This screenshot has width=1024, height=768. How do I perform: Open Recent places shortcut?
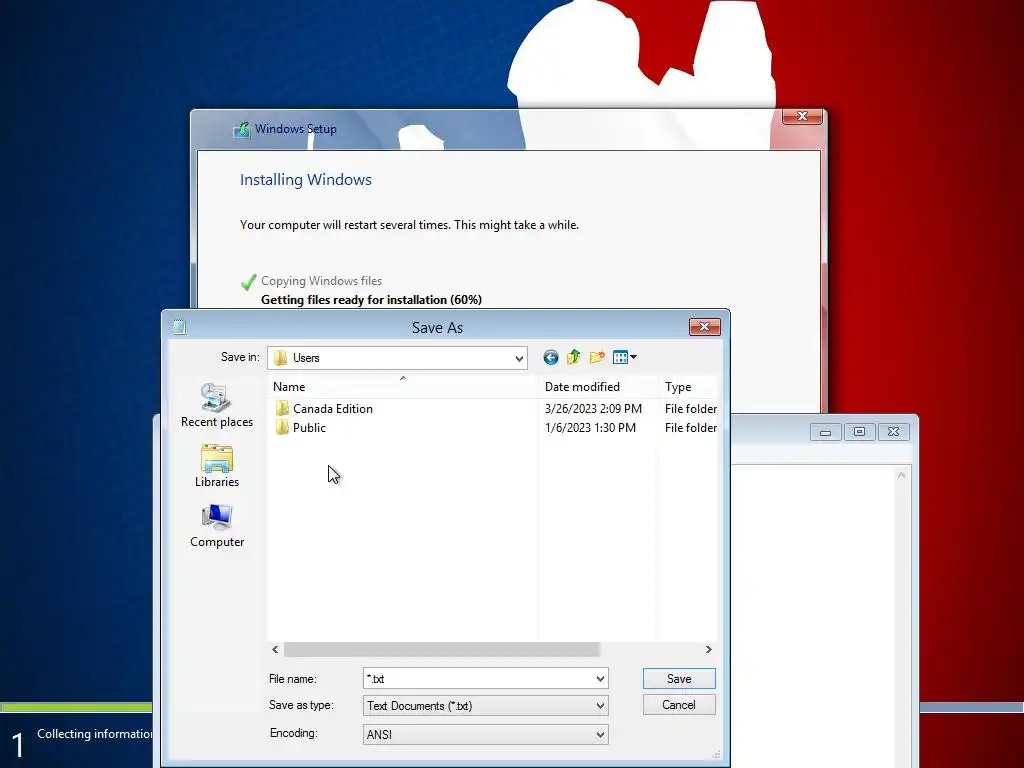tap(217, 406)
